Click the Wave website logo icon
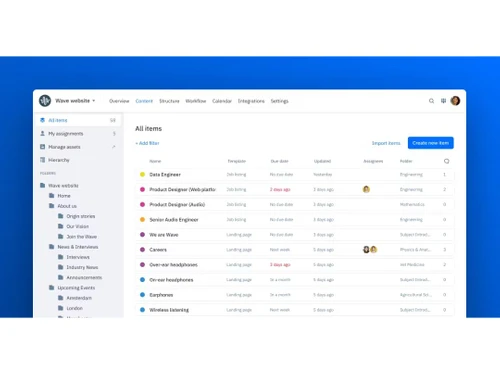The height and width of the screenshot is (375, 500). [x=45, y=101]
